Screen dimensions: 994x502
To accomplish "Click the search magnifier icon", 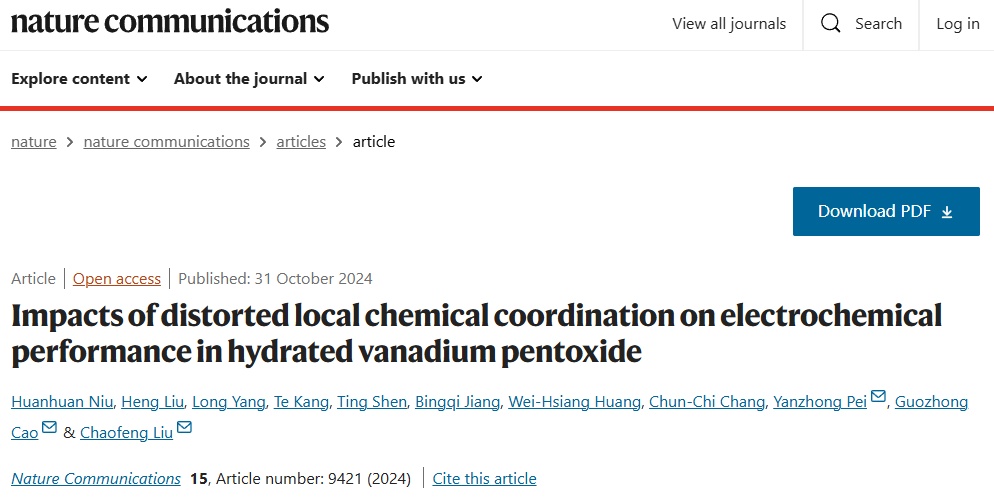I will pyautogui.click(x=830, y=24).
